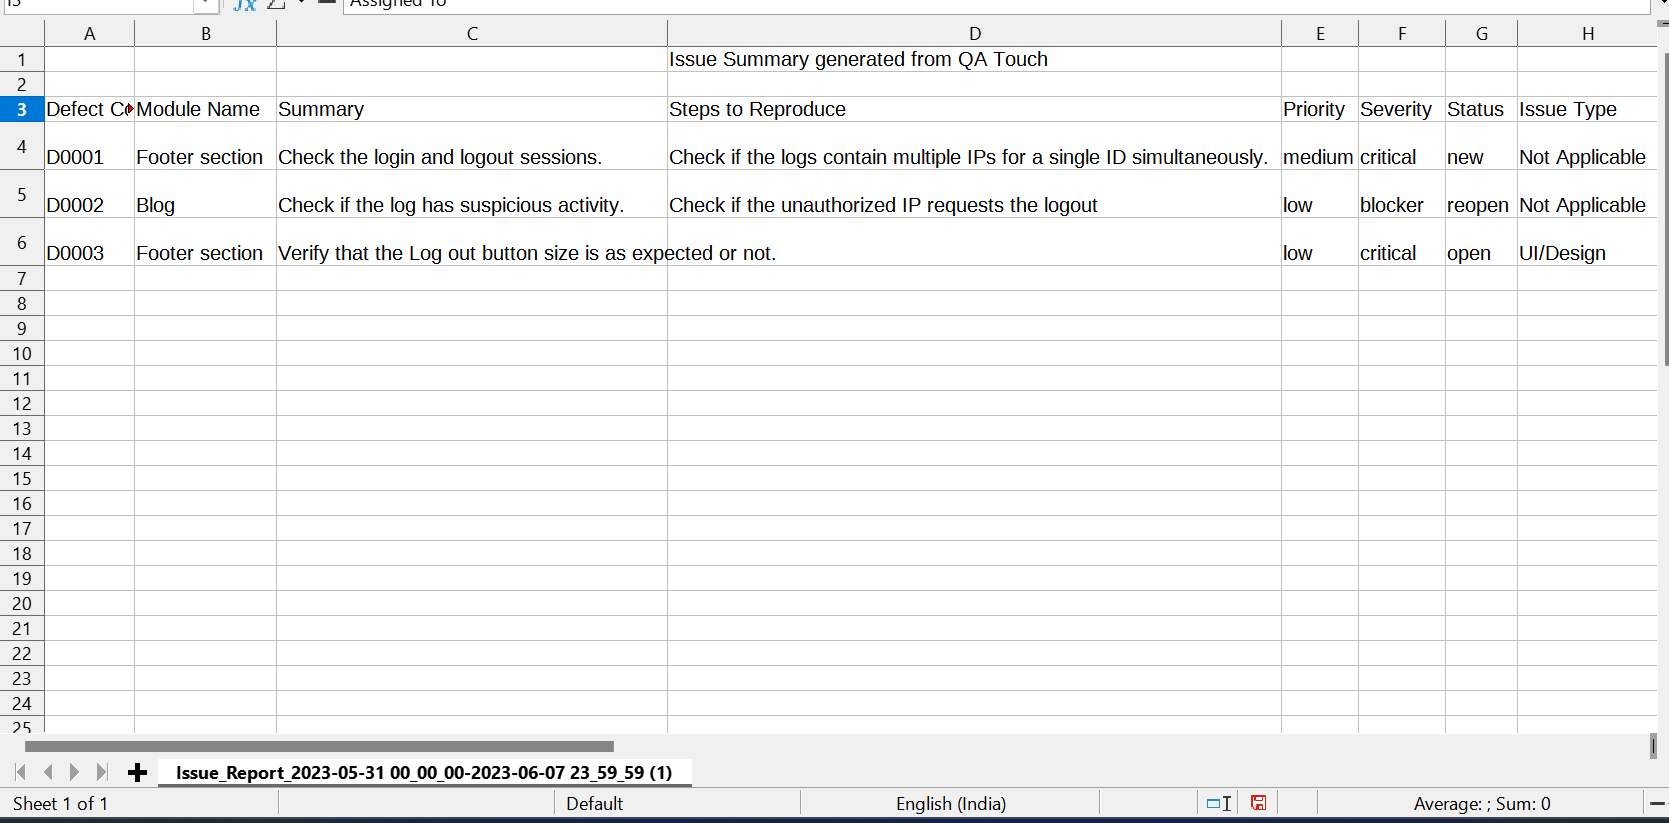Select the 'medium' priority cell
This screenshot has width=1669, height=823.
click(1320, 146)
